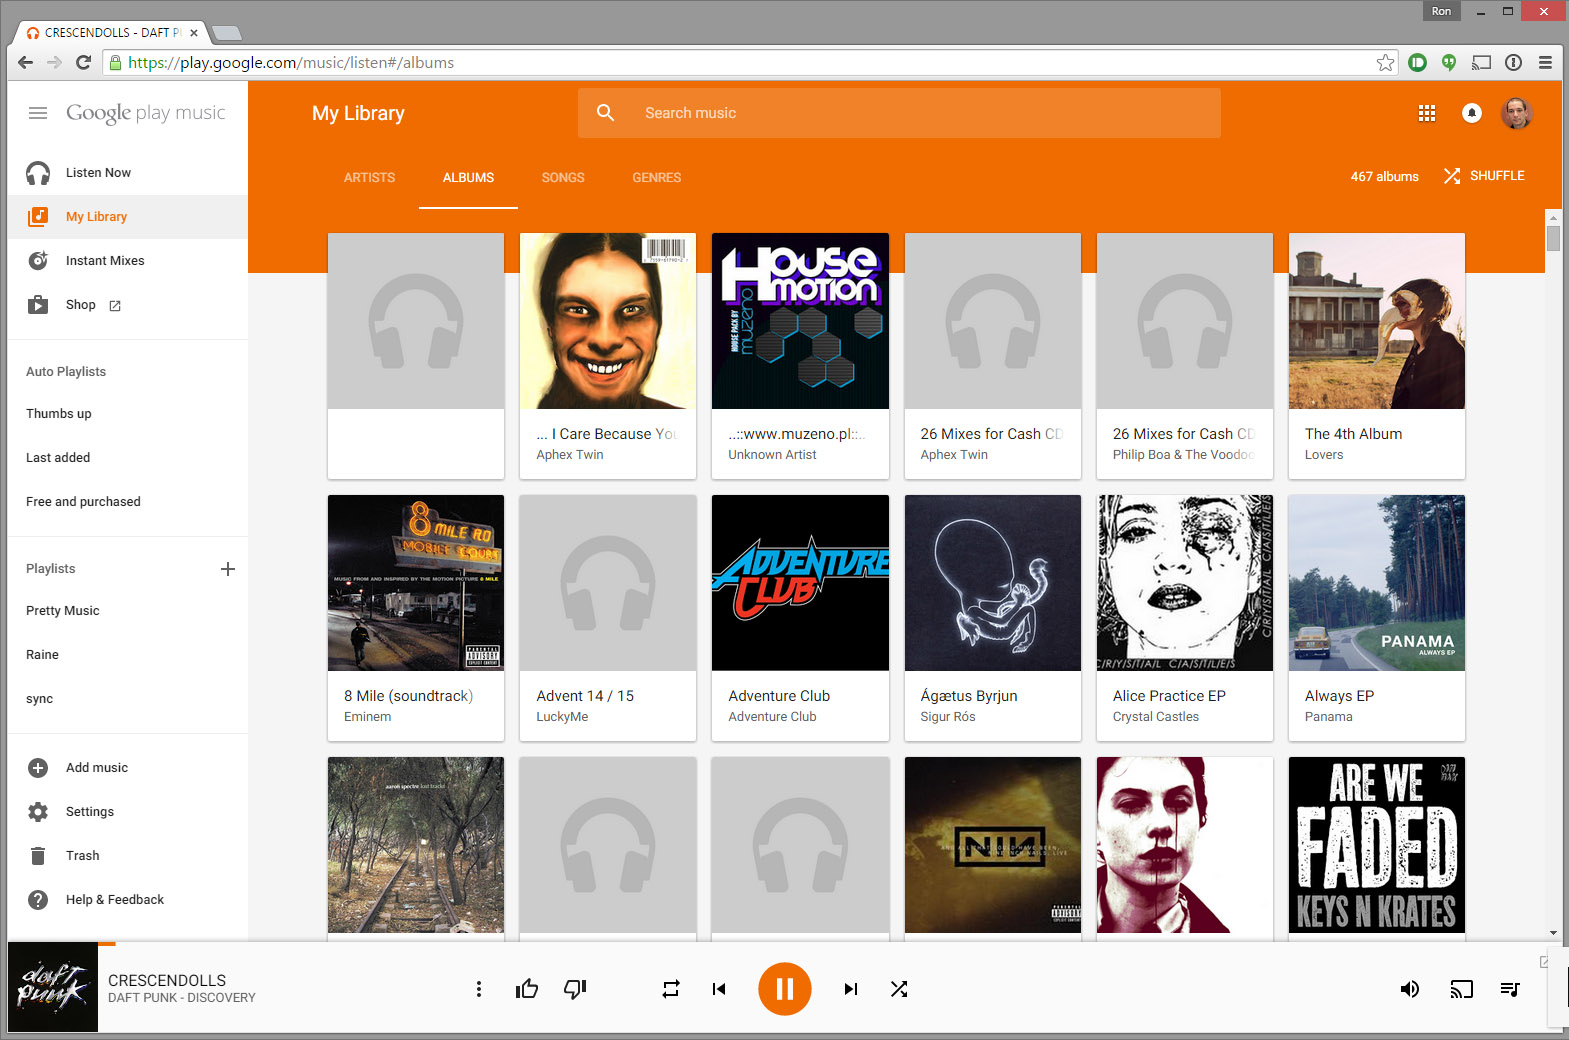This screenshot has height=1040, width=1569.
Task: Pause the playing track
Action: click(x=785, y=989)
